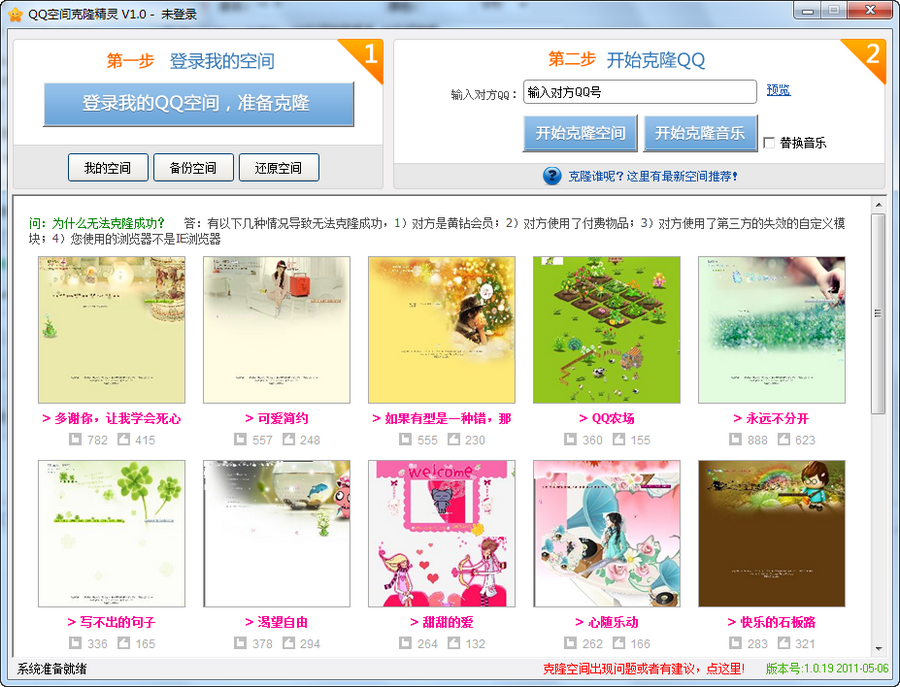
Task: Click the 登录我的QQ空间，准备克隆 button
Action: (x=199, y=104)
